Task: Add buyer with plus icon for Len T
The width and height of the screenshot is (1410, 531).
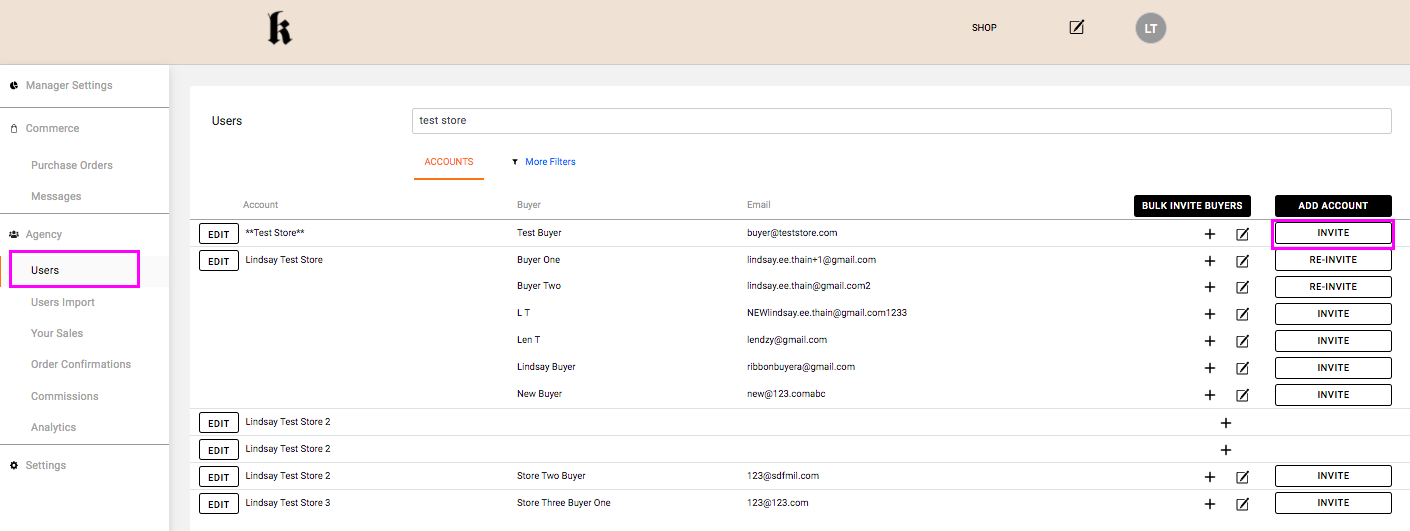Action: pyautogui.click(x=1209, y=342)
